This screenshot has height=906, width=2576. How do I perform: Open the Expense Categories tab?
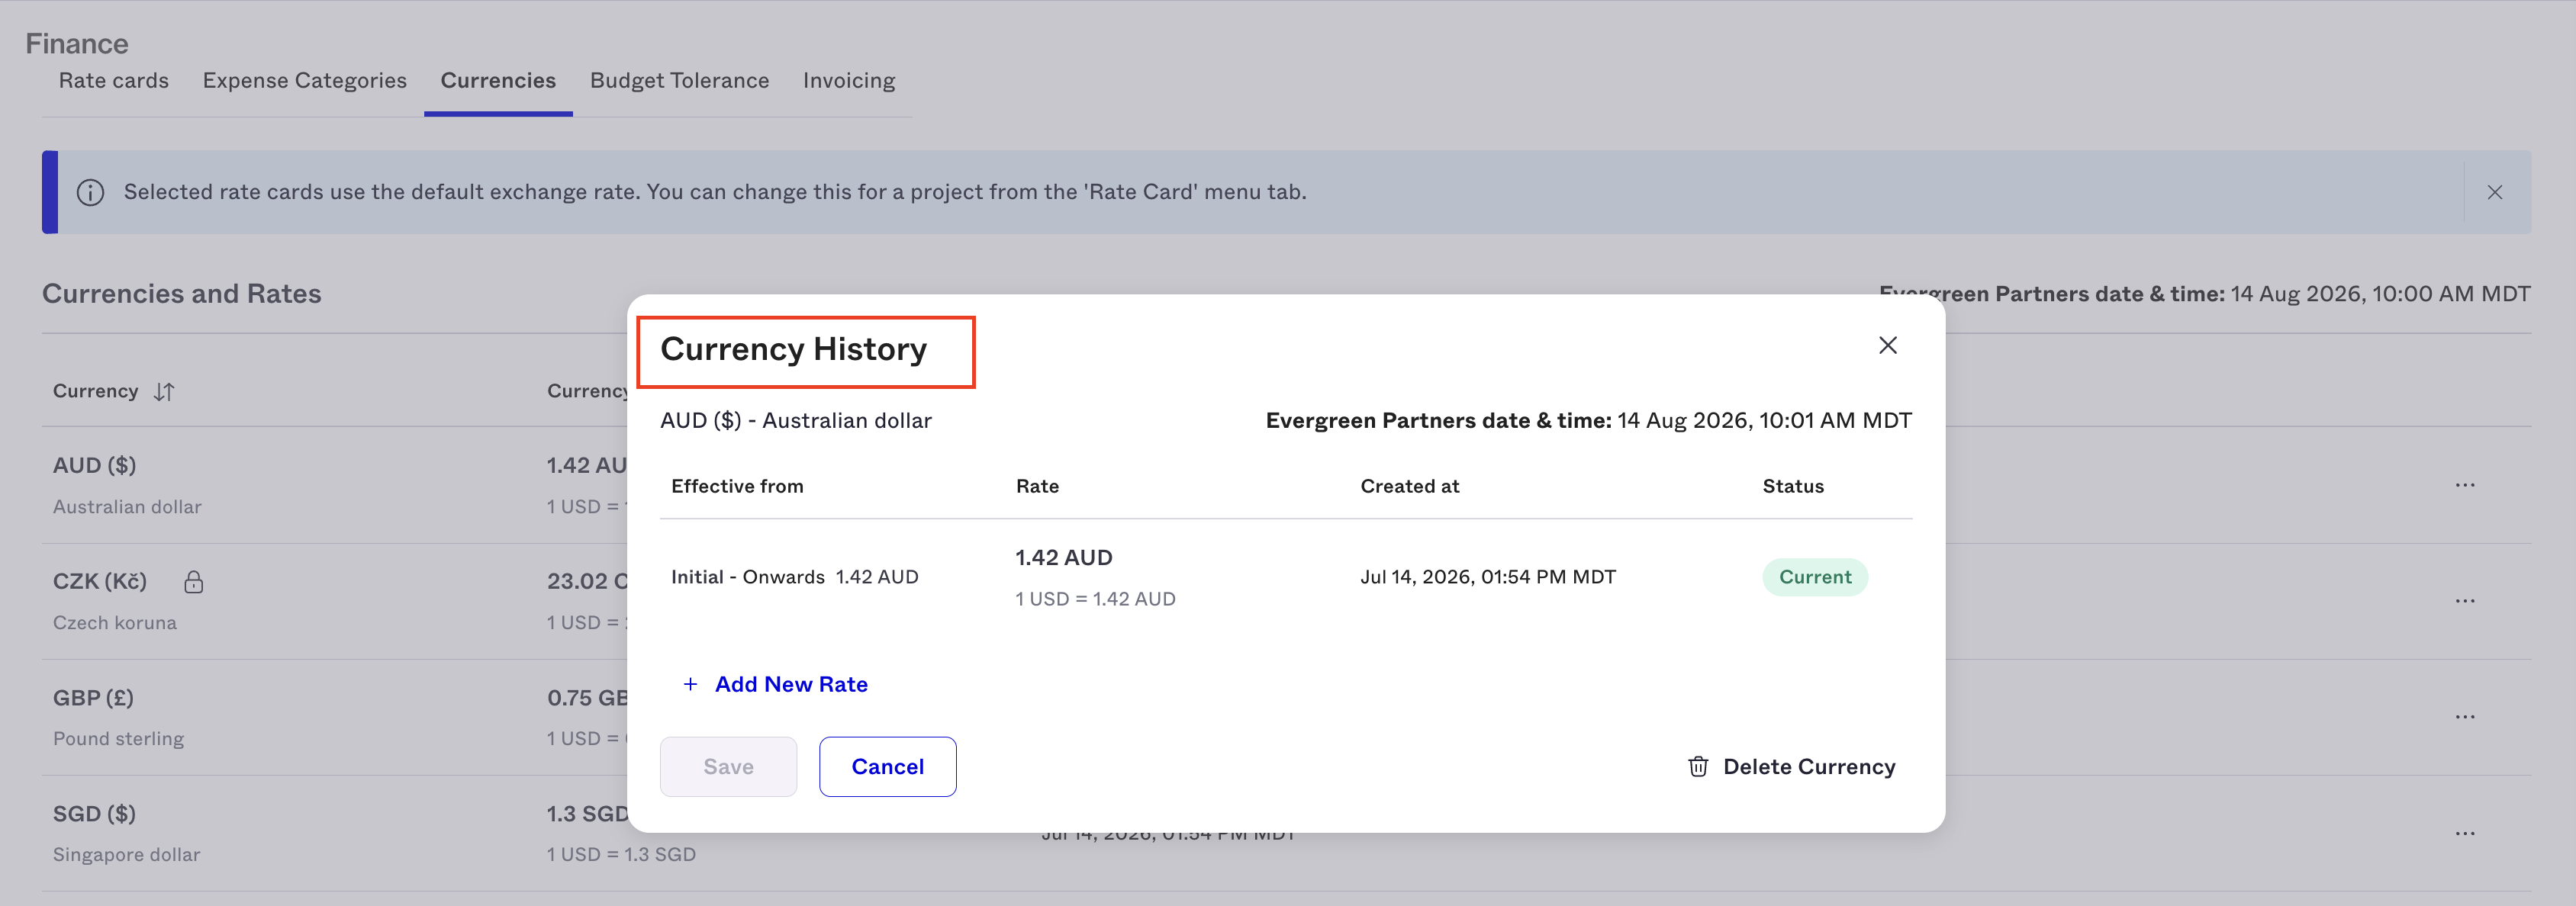tap(305, 80)
